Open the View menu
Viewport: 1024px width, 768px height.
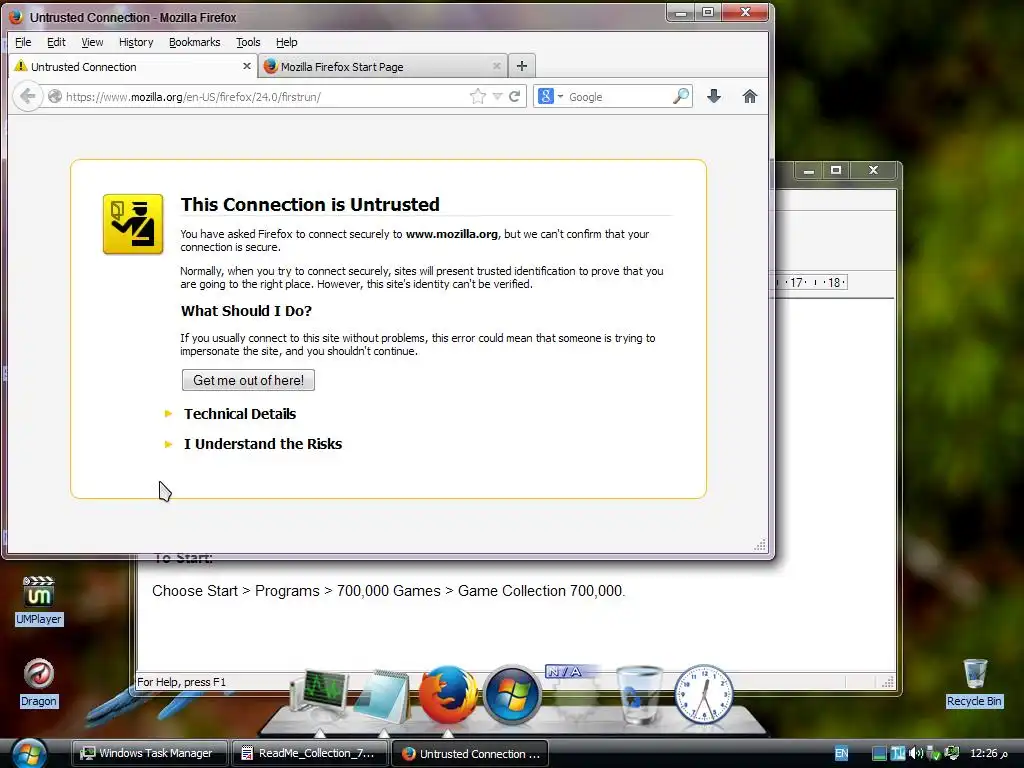tap(92, 42)
